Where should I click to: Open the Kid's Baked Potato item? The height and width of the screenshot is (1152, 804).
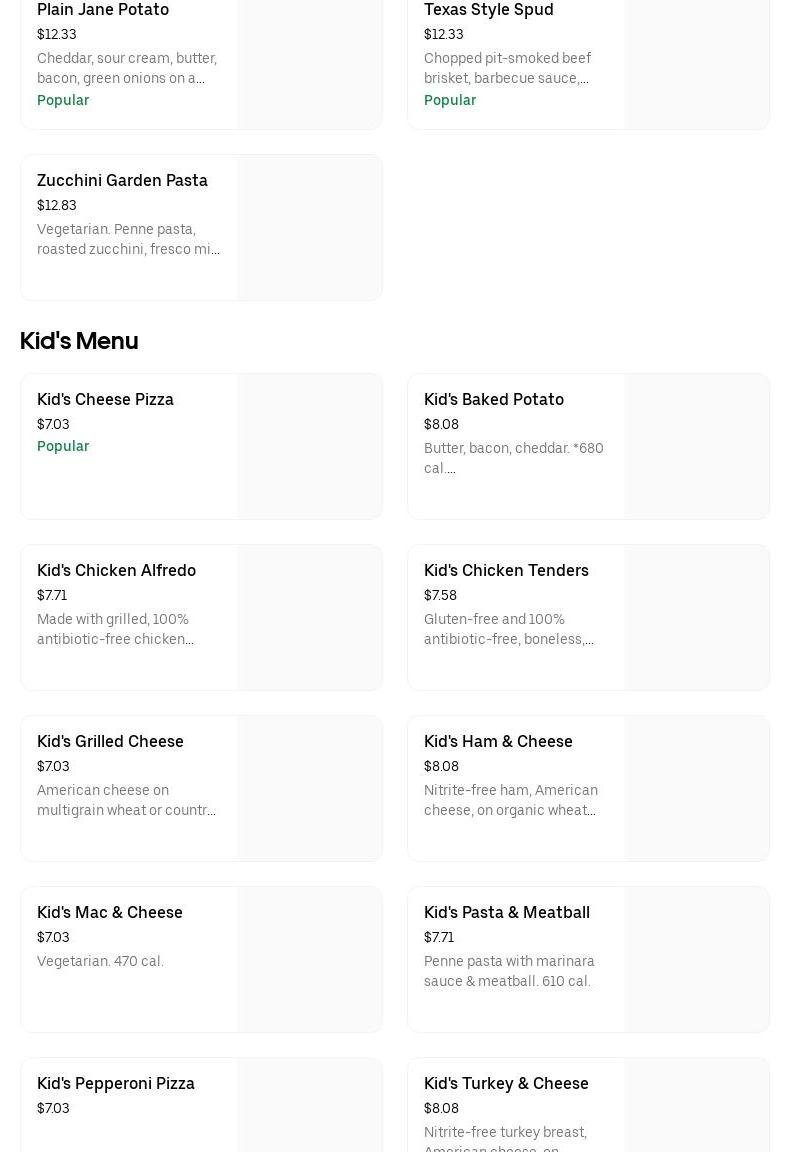pos(494,400)
